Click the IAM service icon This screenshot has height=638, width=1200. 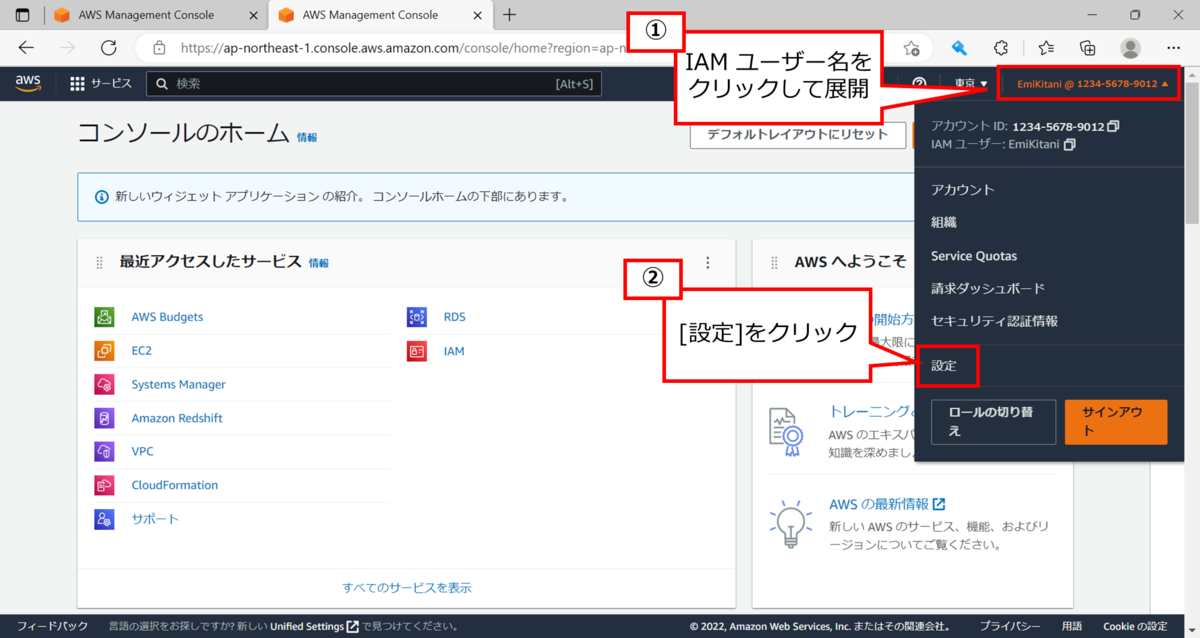[417, 351]
